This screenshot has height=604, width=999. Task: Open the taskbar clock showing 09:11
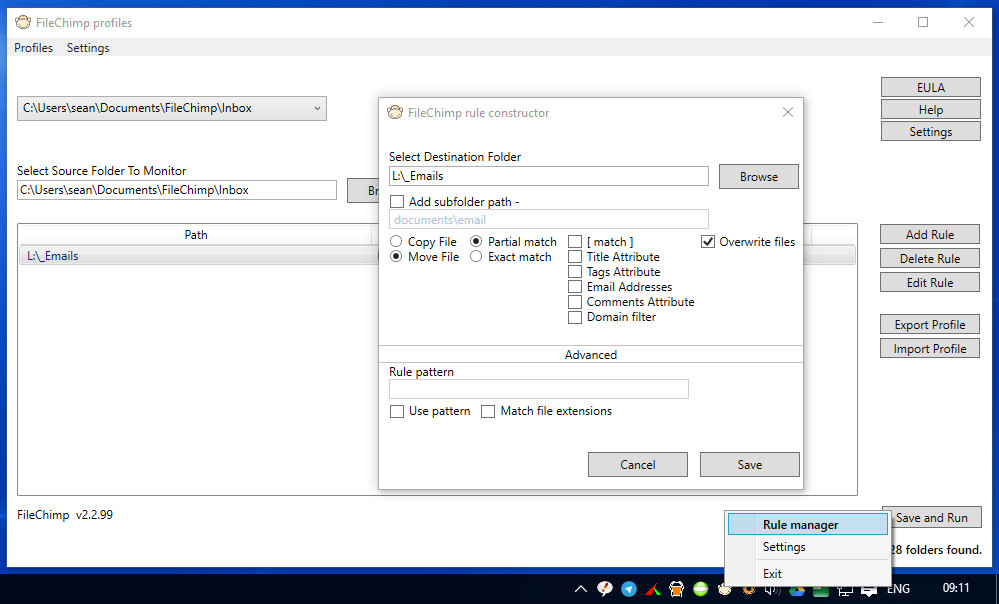(x=956, y=588)
